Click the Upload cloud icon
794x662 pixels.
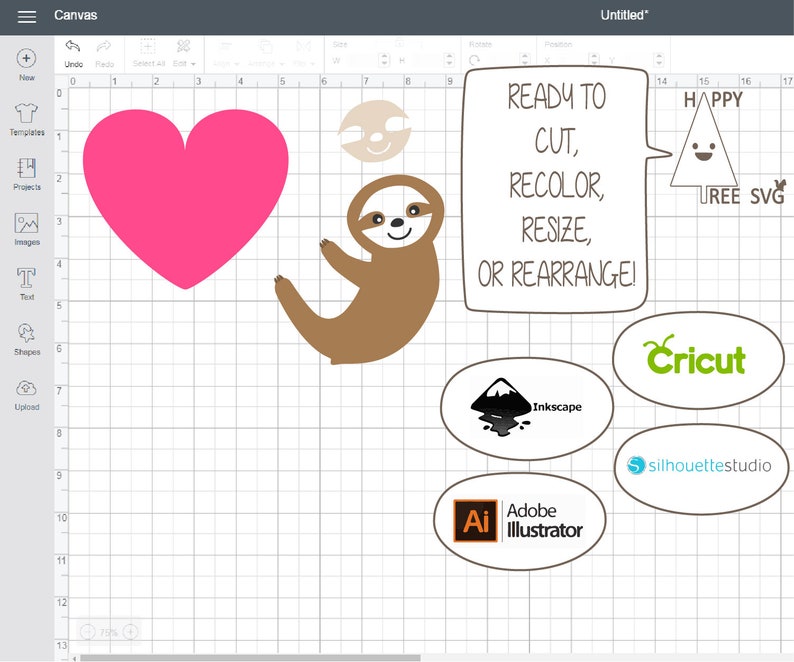(x=26, y=388)
